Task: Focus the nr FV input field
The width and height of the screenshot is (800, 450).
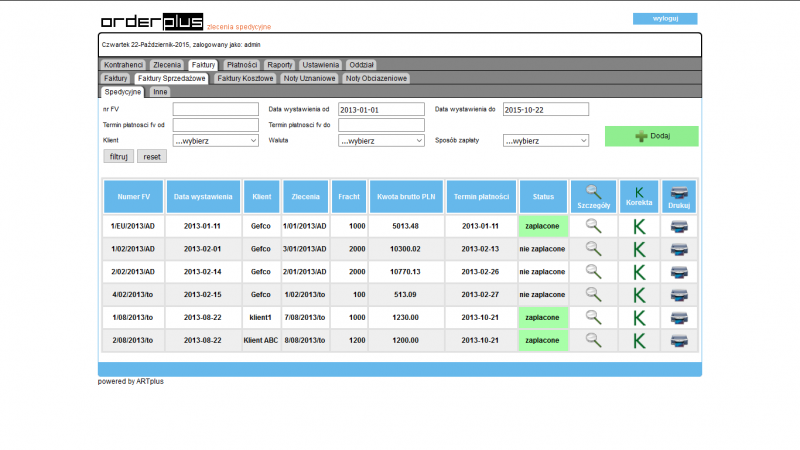Action: (x=215, y=109)
